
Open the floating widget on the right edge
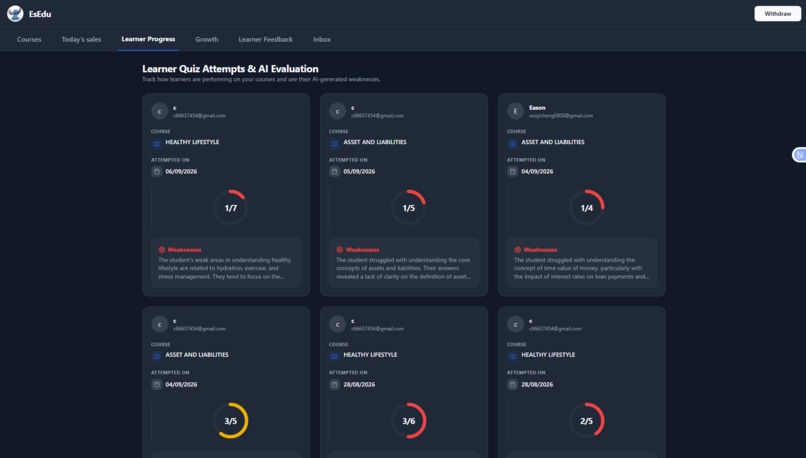799,154
